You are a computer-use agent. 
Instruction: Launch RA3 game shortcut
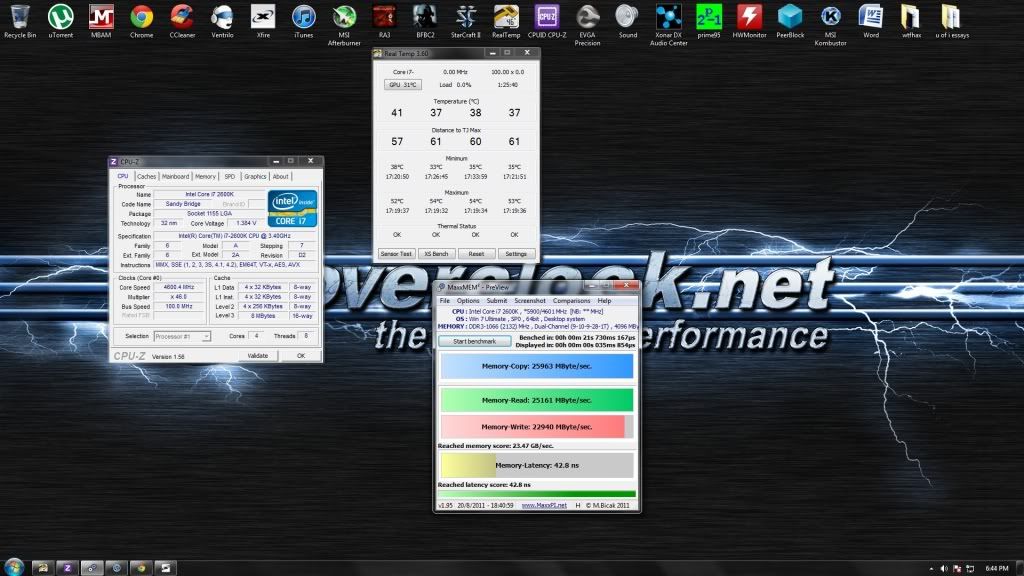[384, 21]
